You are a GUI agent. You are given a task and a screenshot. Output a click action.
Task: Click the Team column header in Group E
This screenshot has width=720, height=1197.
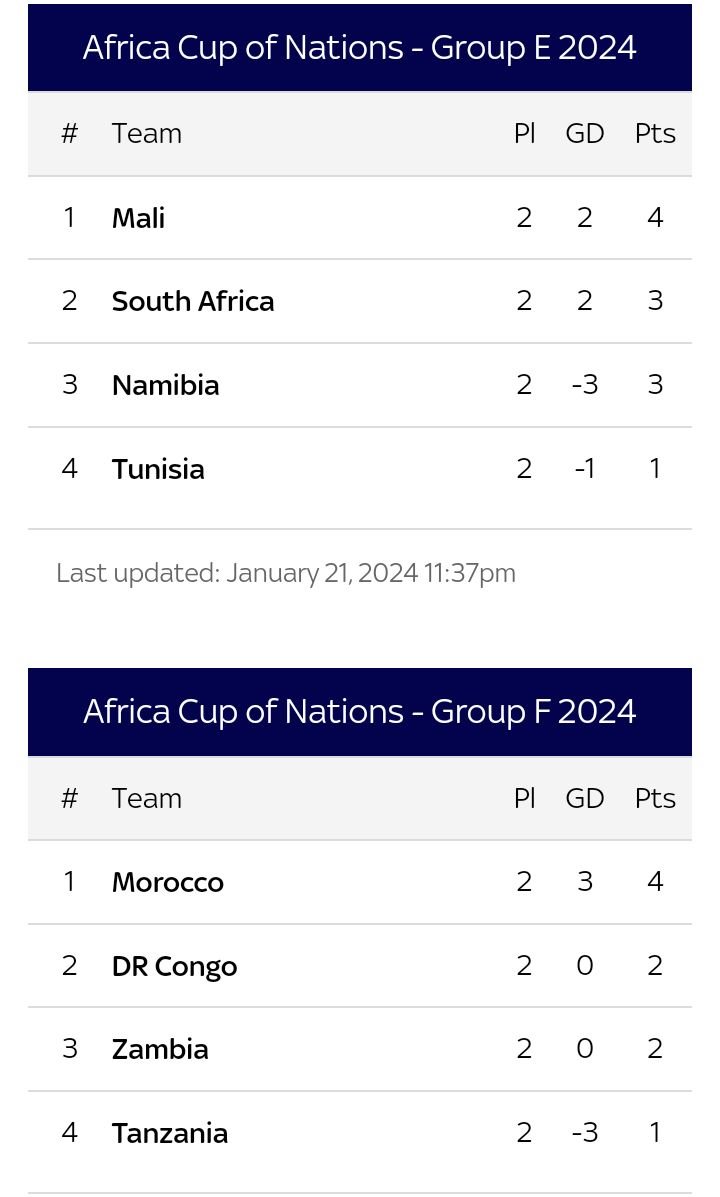(147, 134)
